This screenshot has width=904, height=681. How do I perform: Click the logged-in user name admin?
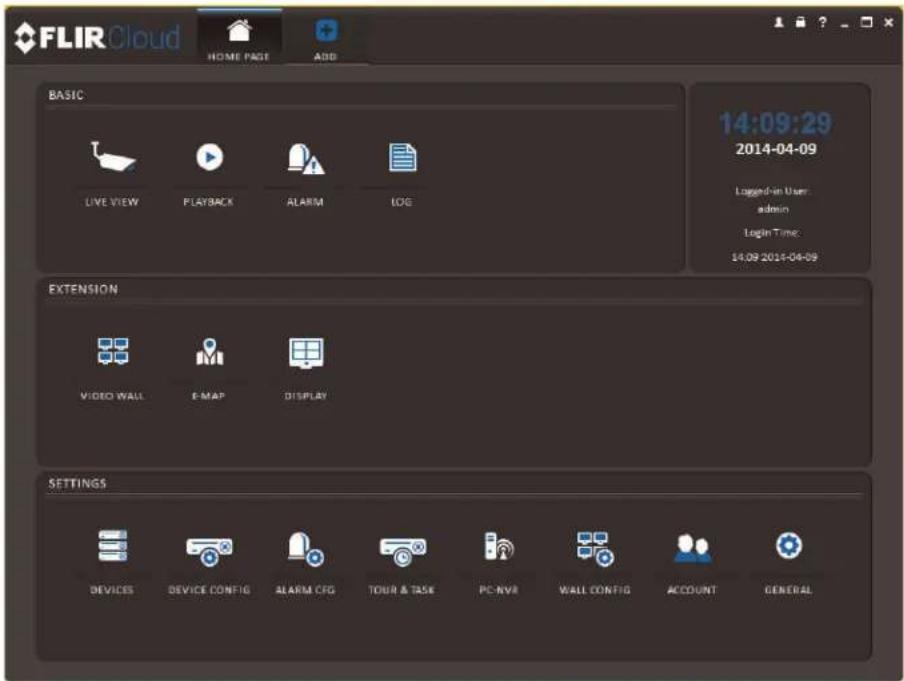point(773,209)
